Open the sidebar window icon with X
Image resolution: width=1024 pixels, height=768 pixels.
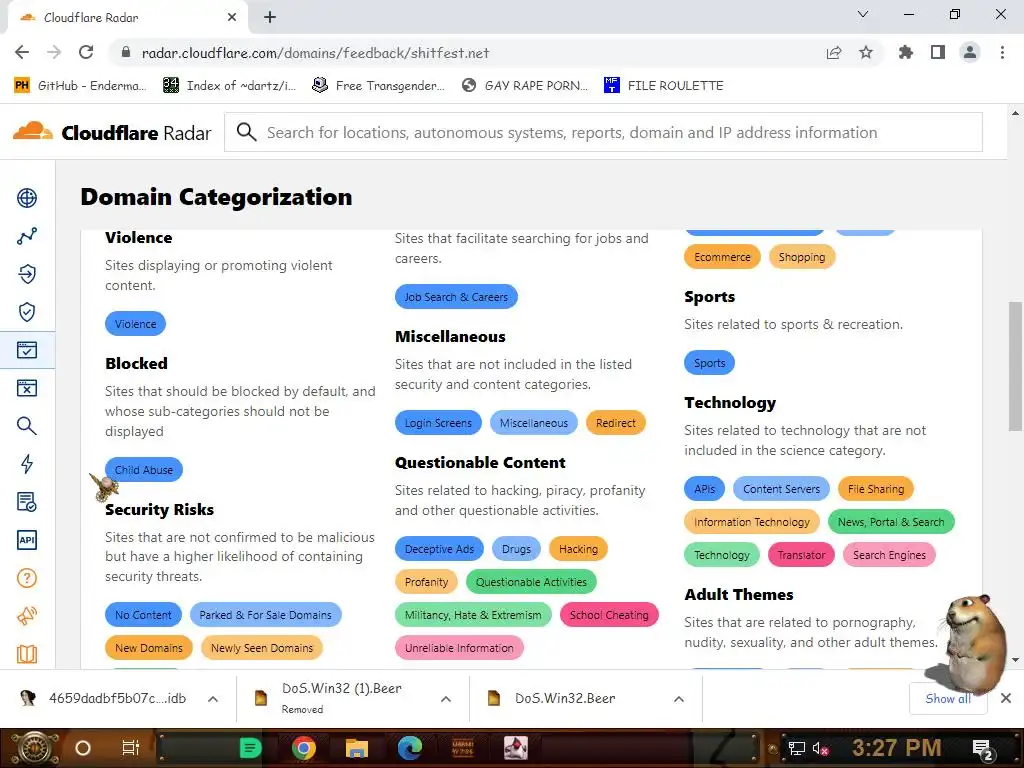click(27, 388)
